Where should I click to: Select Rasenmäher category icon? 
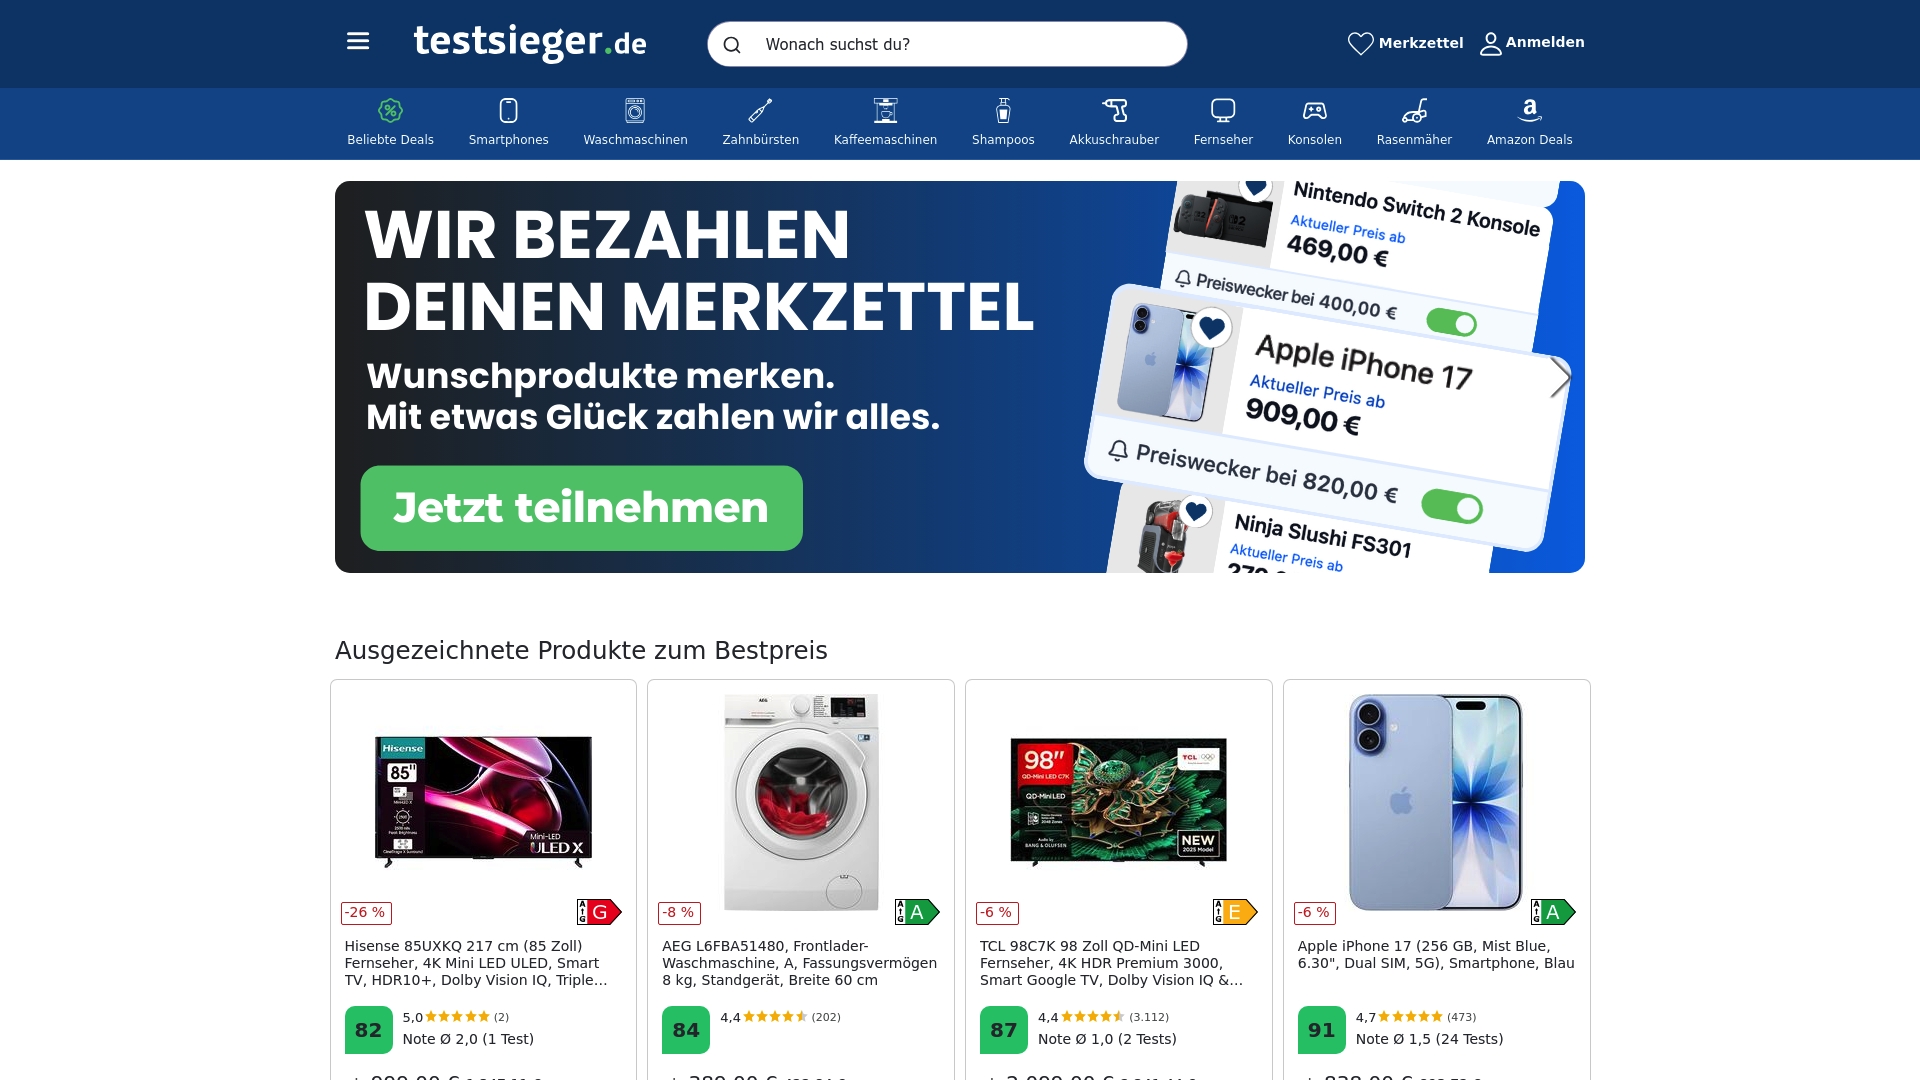[1414, 110]
